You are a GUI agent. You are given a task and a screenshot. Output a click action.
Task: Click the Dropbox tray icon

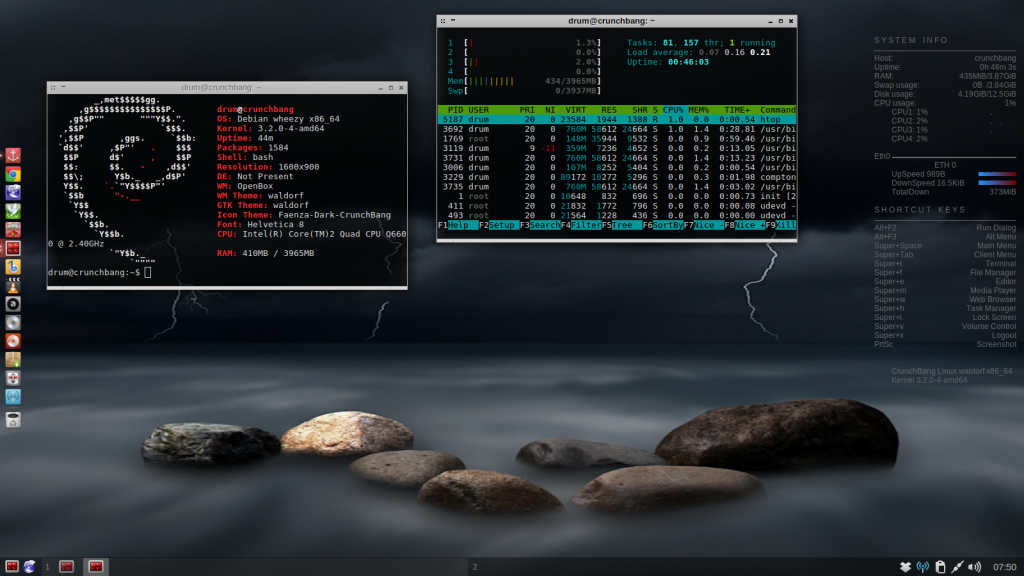pos(904,567)
